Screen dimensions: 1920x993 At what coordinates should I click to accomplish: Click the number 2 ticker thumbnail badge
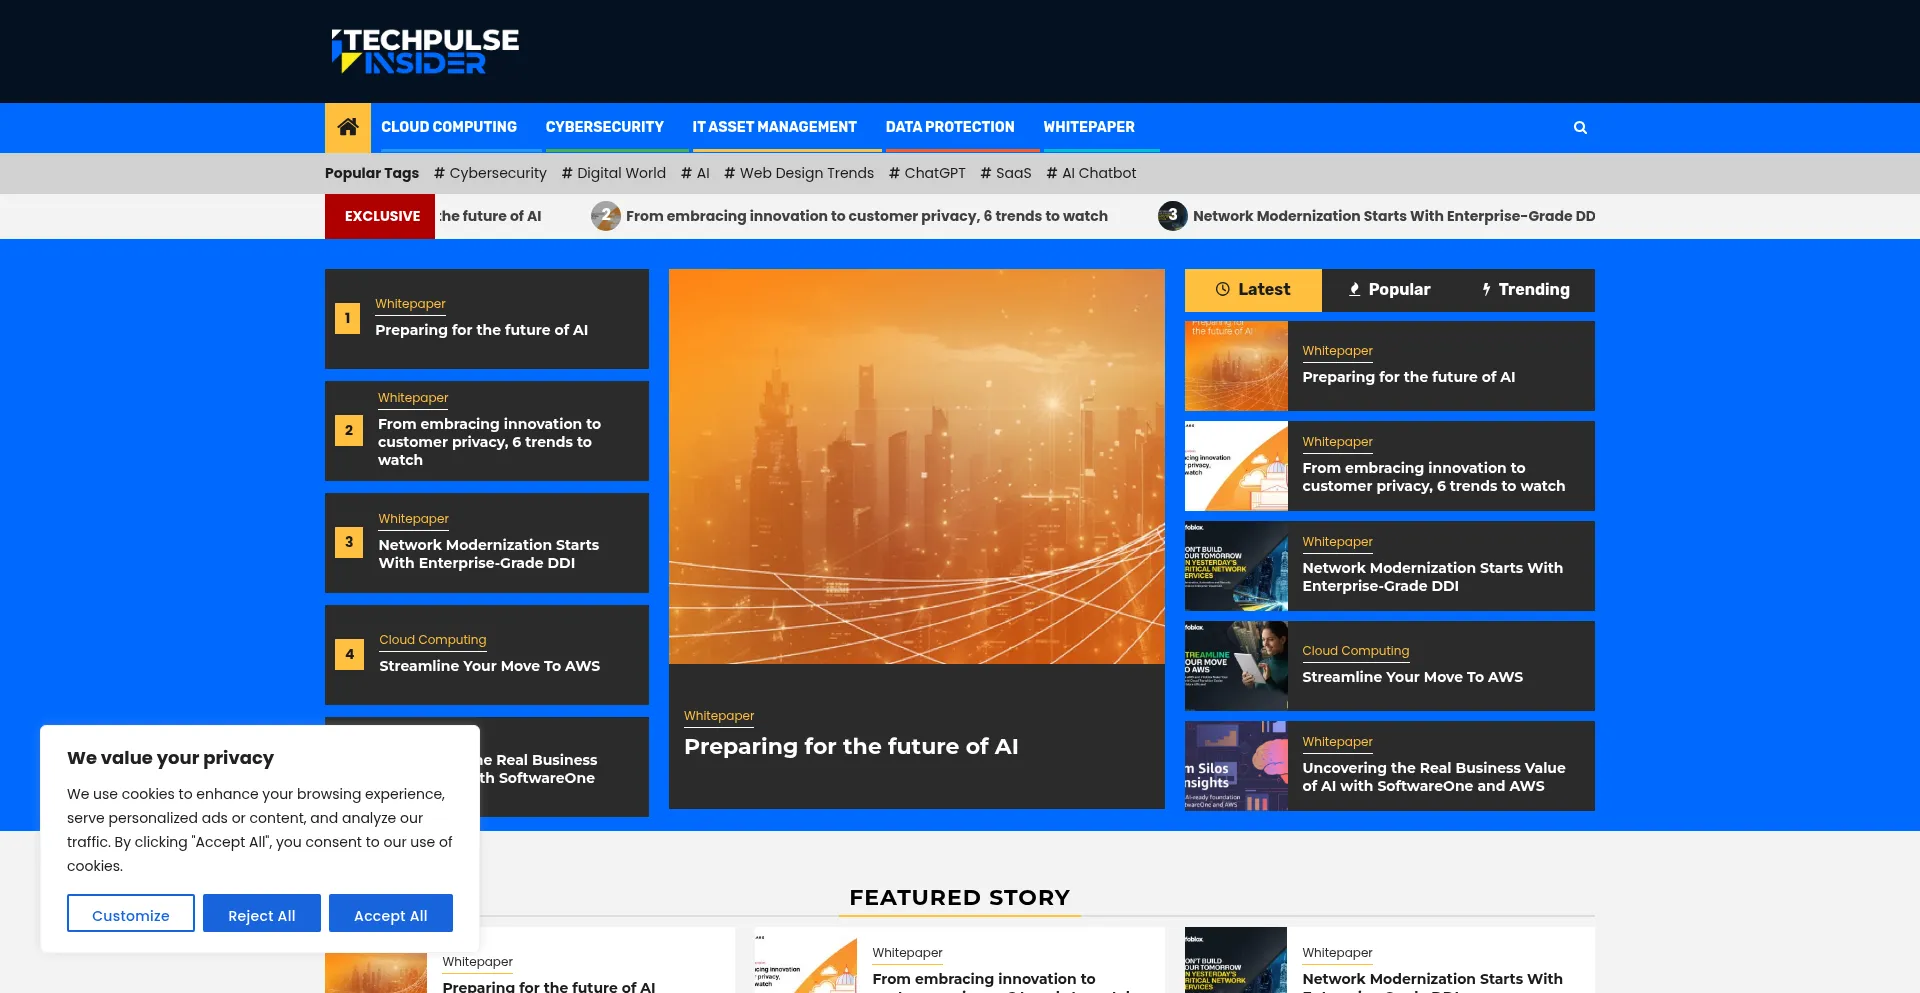tap(605, 216)
